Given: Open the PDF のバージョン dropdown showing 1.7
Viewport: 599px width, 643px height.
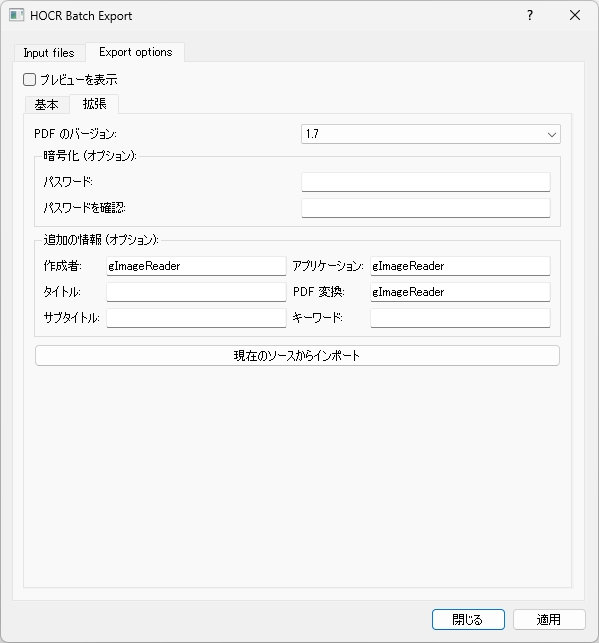Looking at the screenshot, I should coord(430,134).
